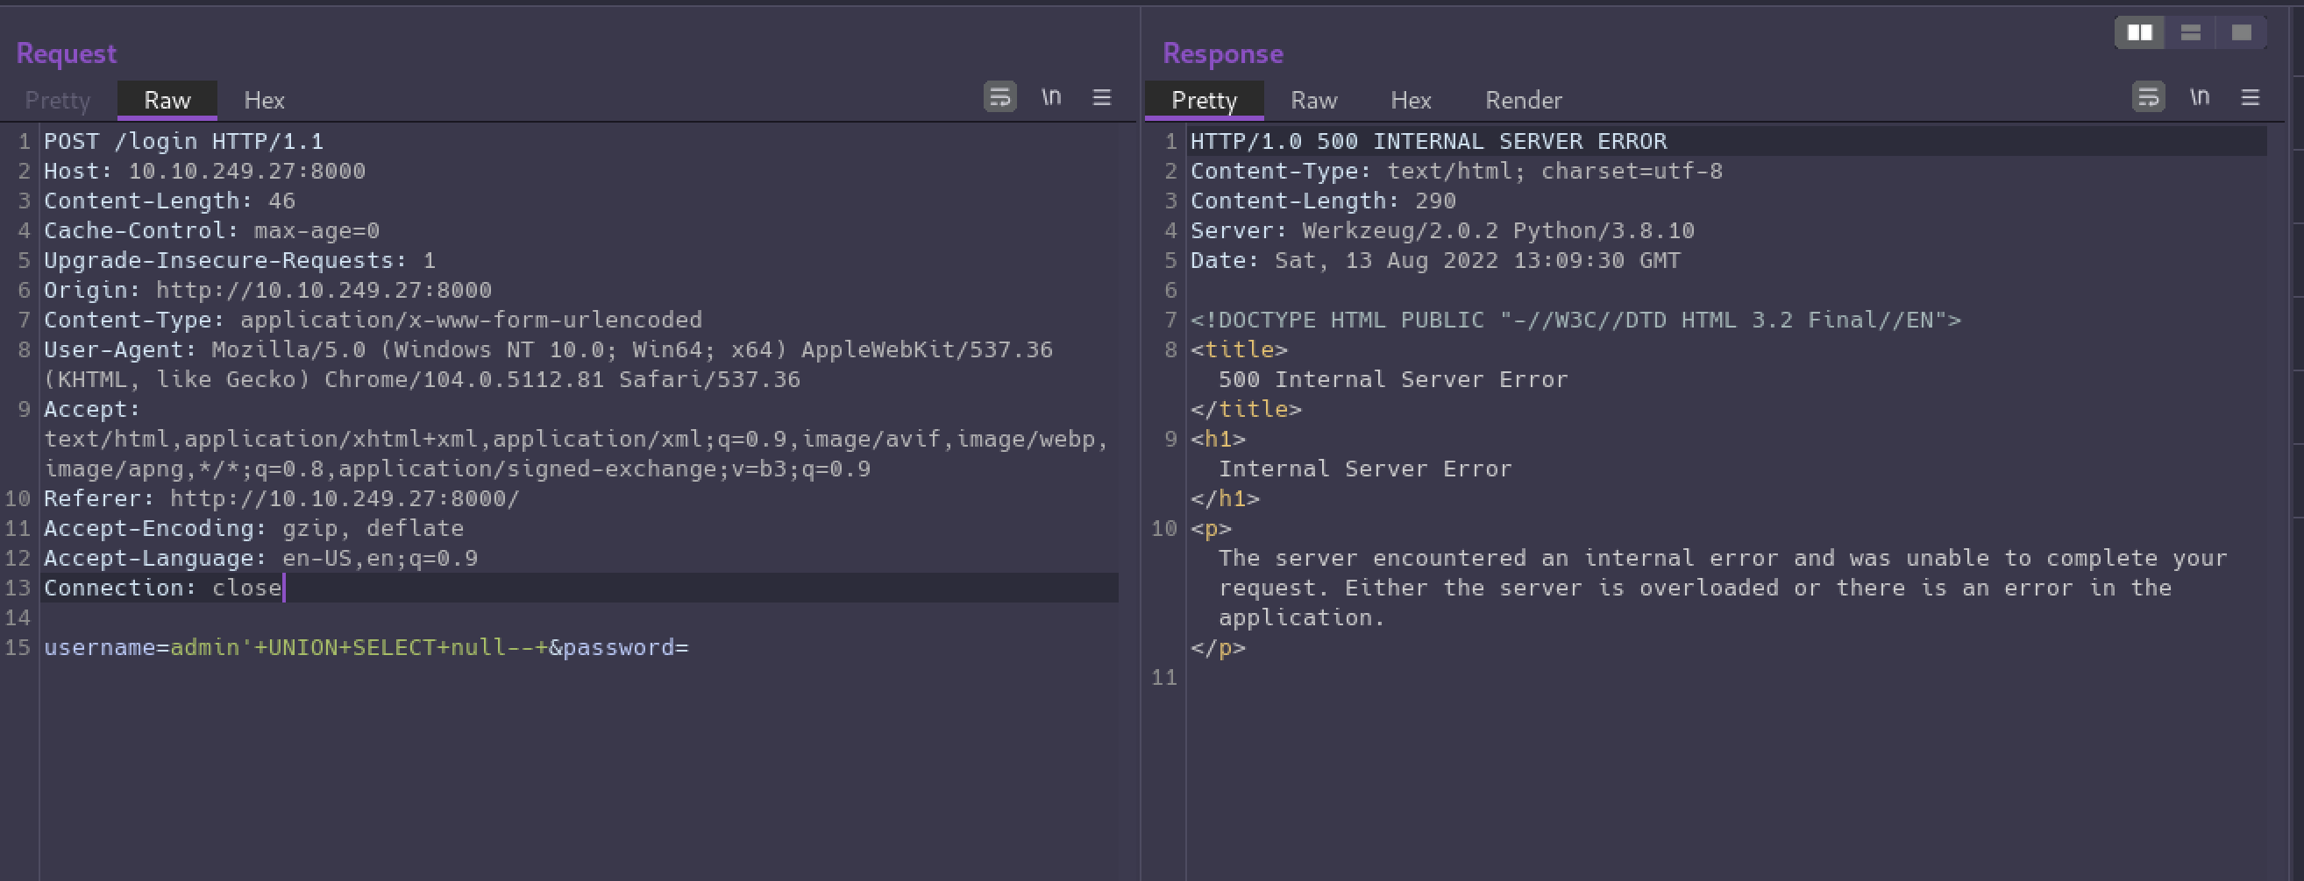Switch to Response Hex tab
Screen dimensions: 2304x881
click(1410, 100)
